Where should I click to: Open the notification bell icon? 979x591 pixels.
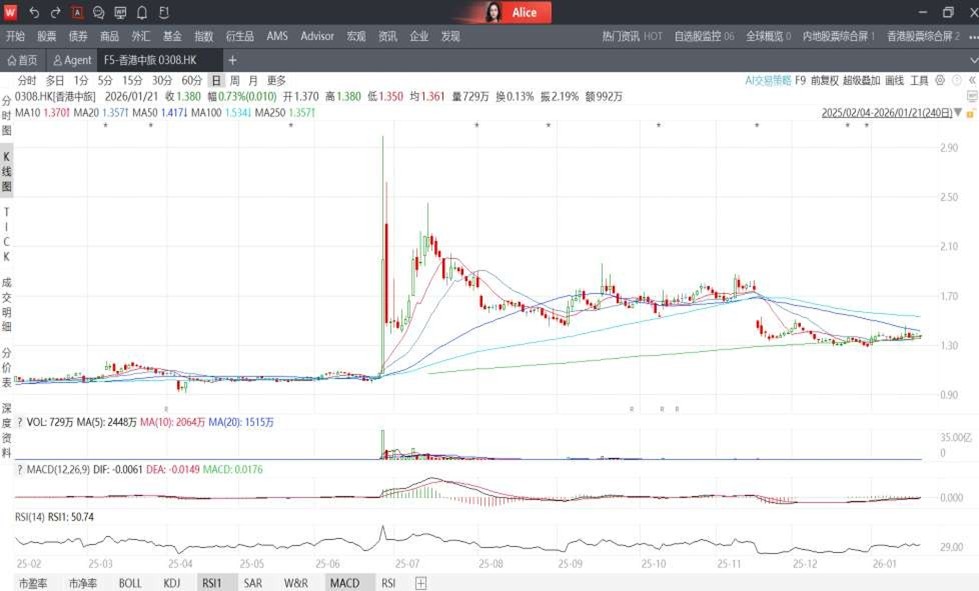coord(142,13)
